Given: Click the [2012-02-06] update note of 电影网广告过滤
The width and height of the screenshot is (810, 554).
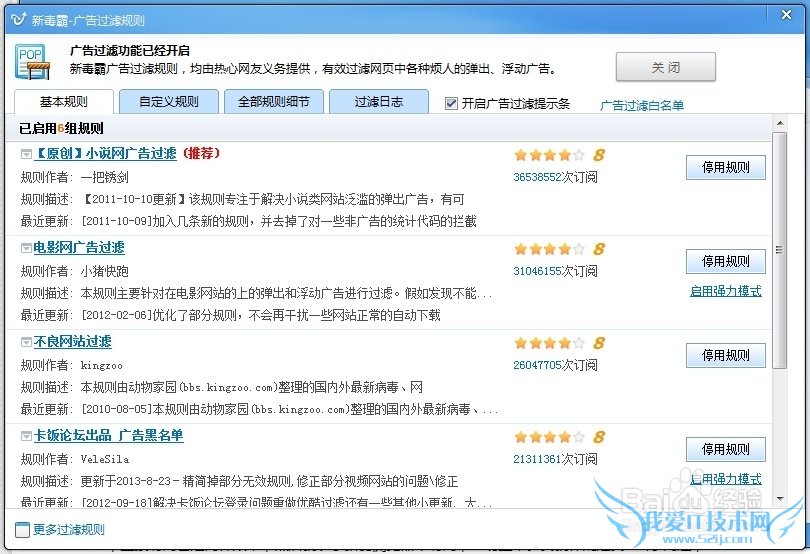Looking at the screenshot, I should [x=261, y=315].
